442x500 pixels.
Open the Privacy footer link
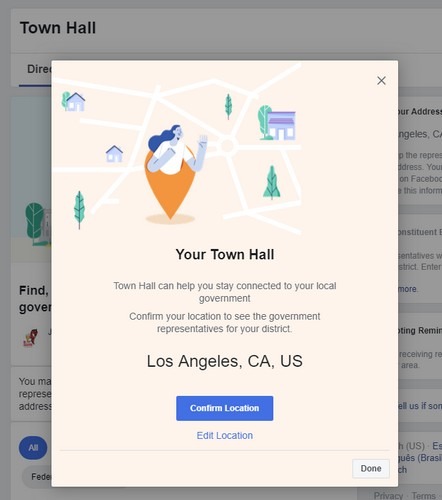tap(388, 496)
